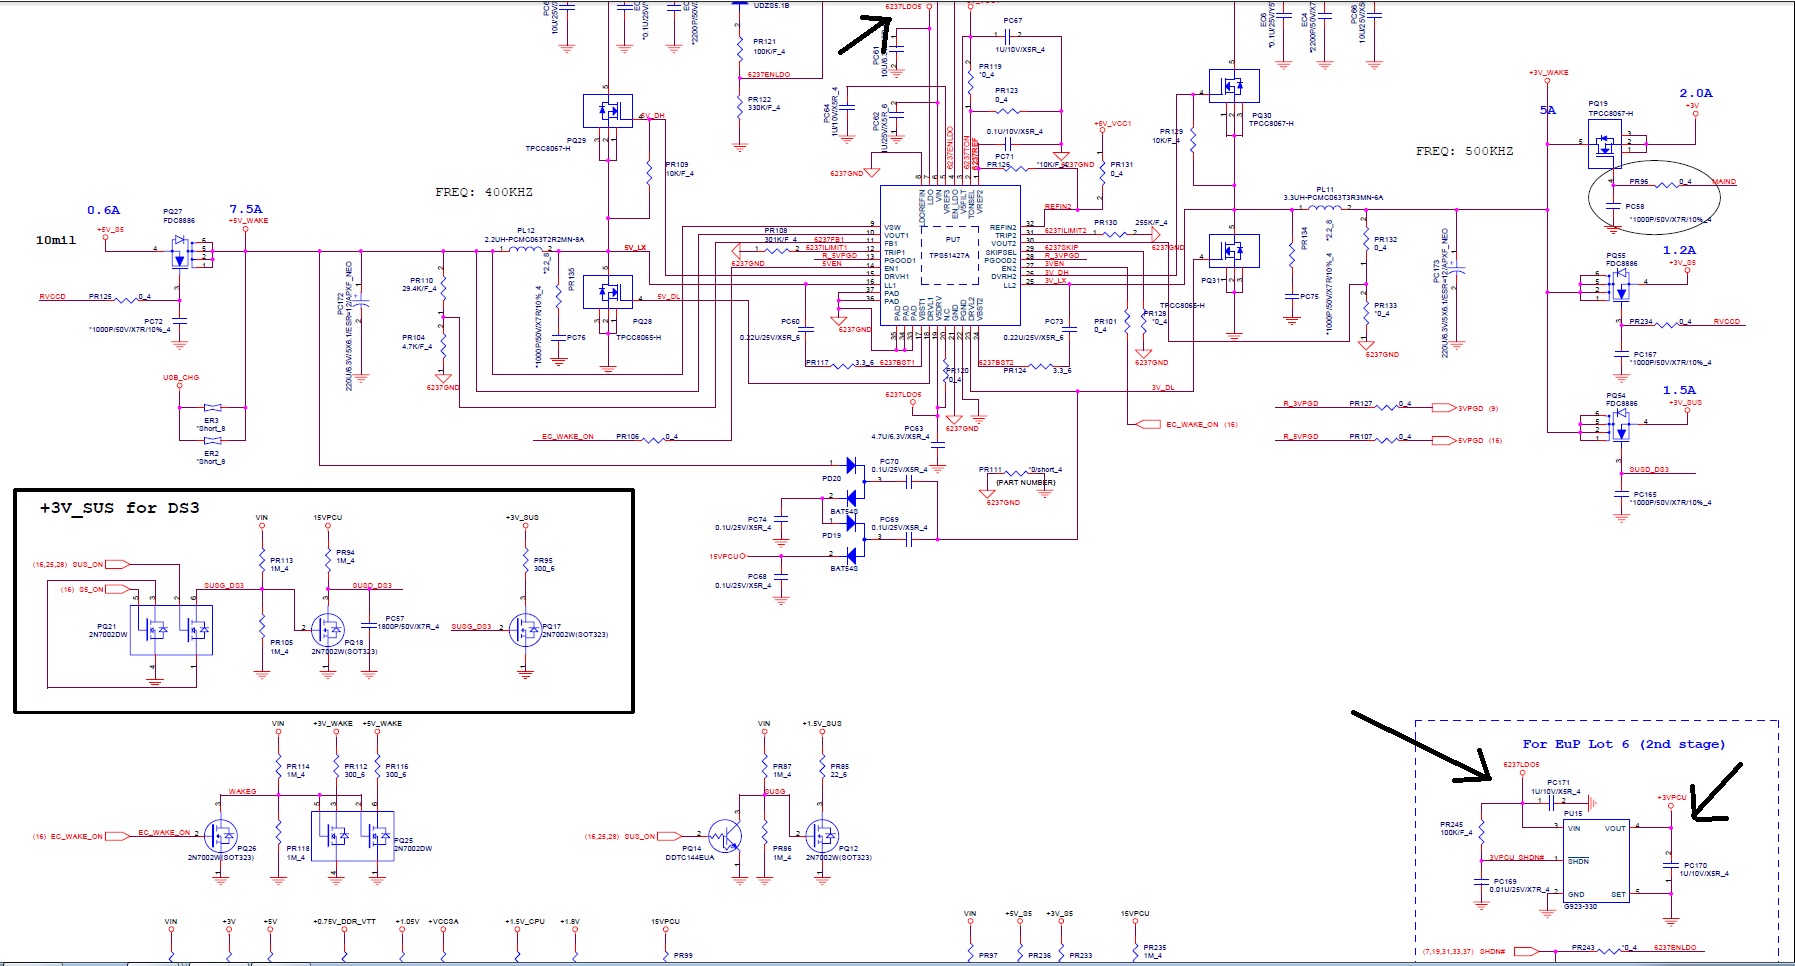Click the PQ18 transistor symbol
The image size is (1795, 966).
[x=328, y=630]
